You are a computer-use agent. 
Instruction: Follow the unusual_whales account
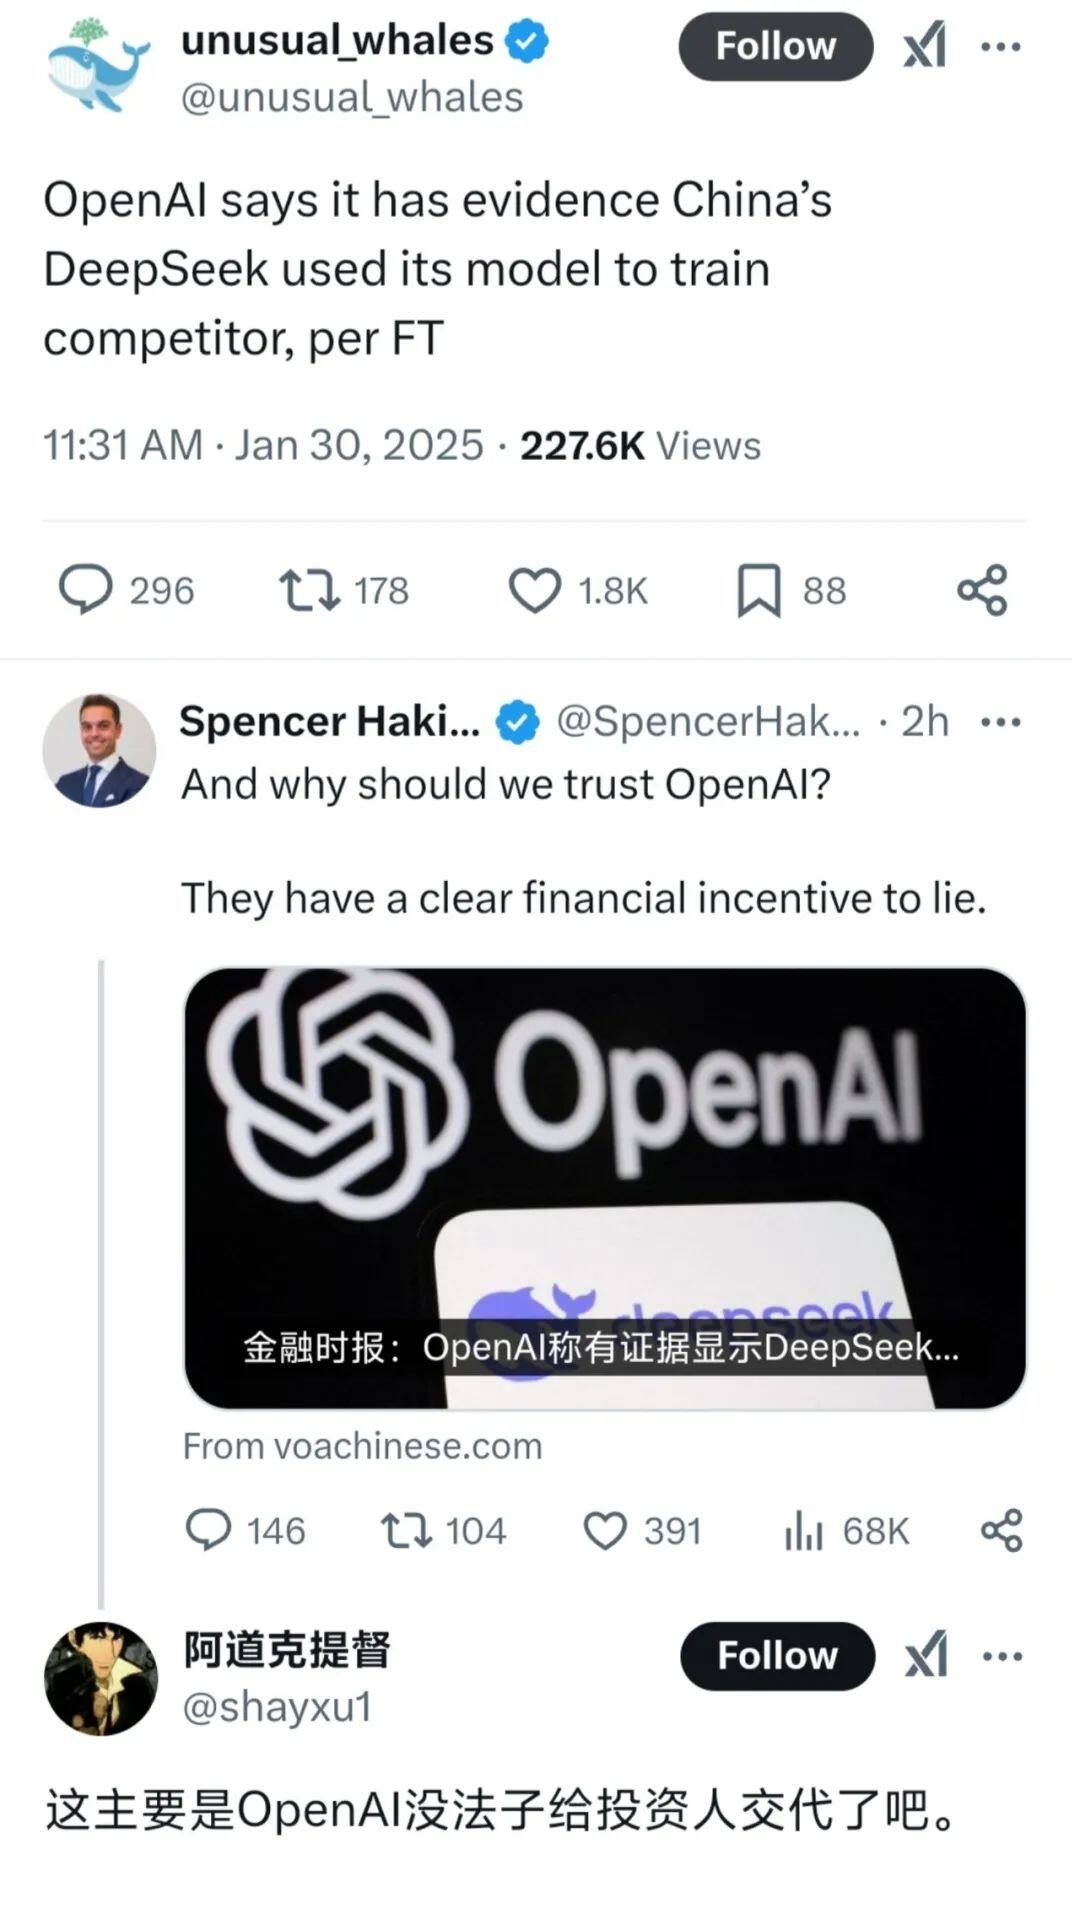click(775, 46)
